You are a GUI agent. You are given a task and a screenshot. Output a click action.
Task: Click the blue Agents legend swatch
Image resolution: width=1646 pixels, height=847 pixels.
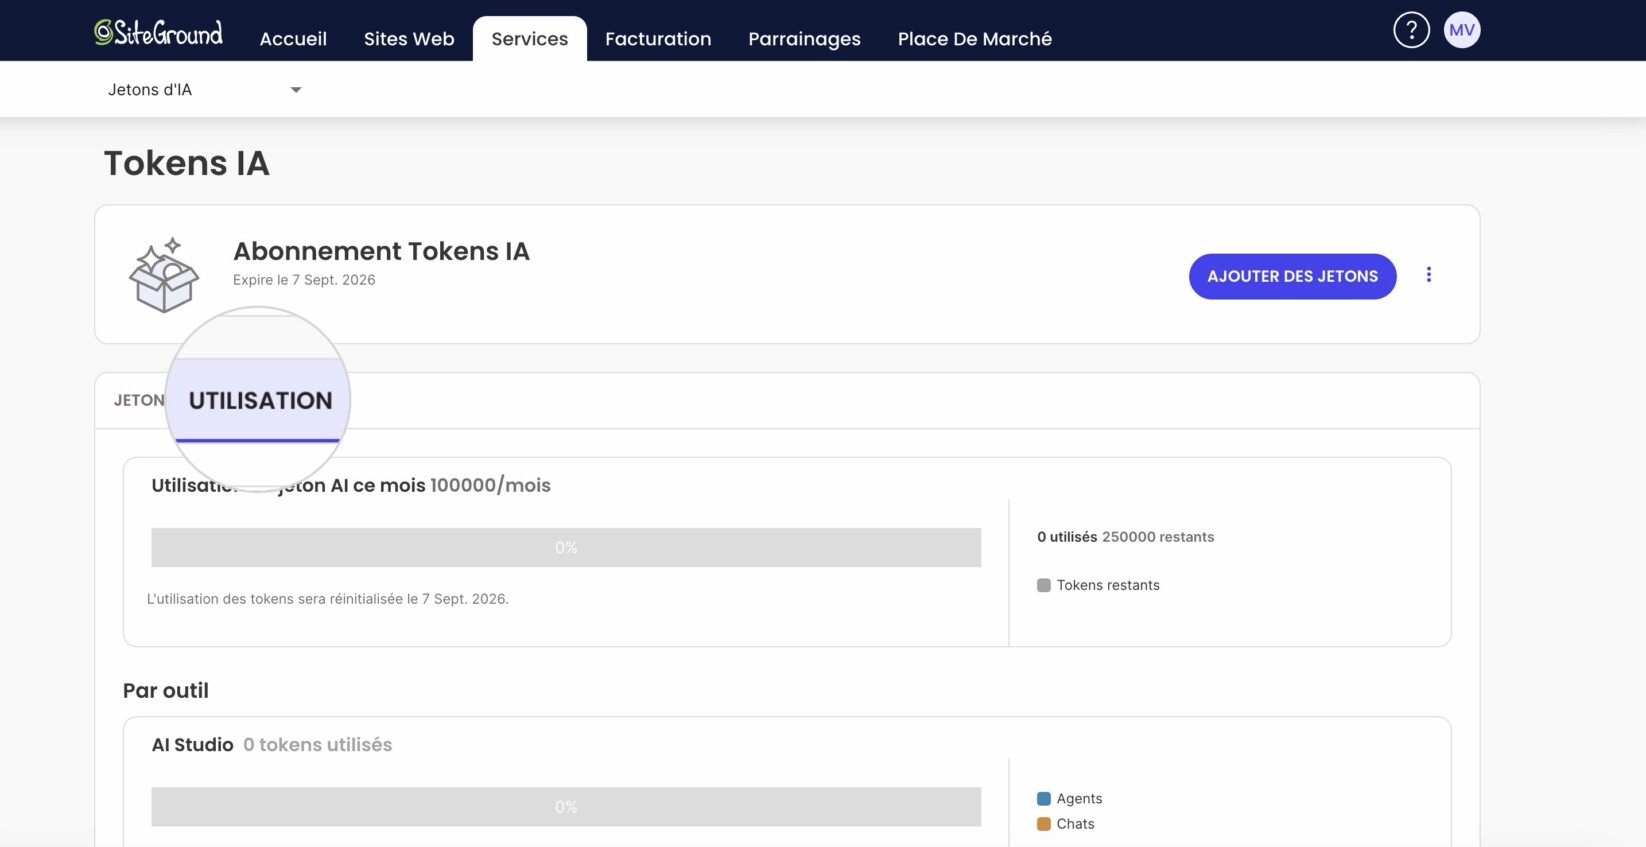tap(1044, 799)
